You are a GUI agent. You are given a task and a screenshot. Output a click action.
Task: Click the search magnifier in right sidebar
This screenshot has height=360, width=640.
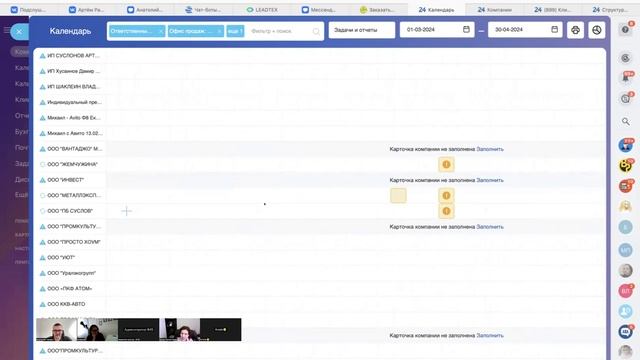[625, 121]
